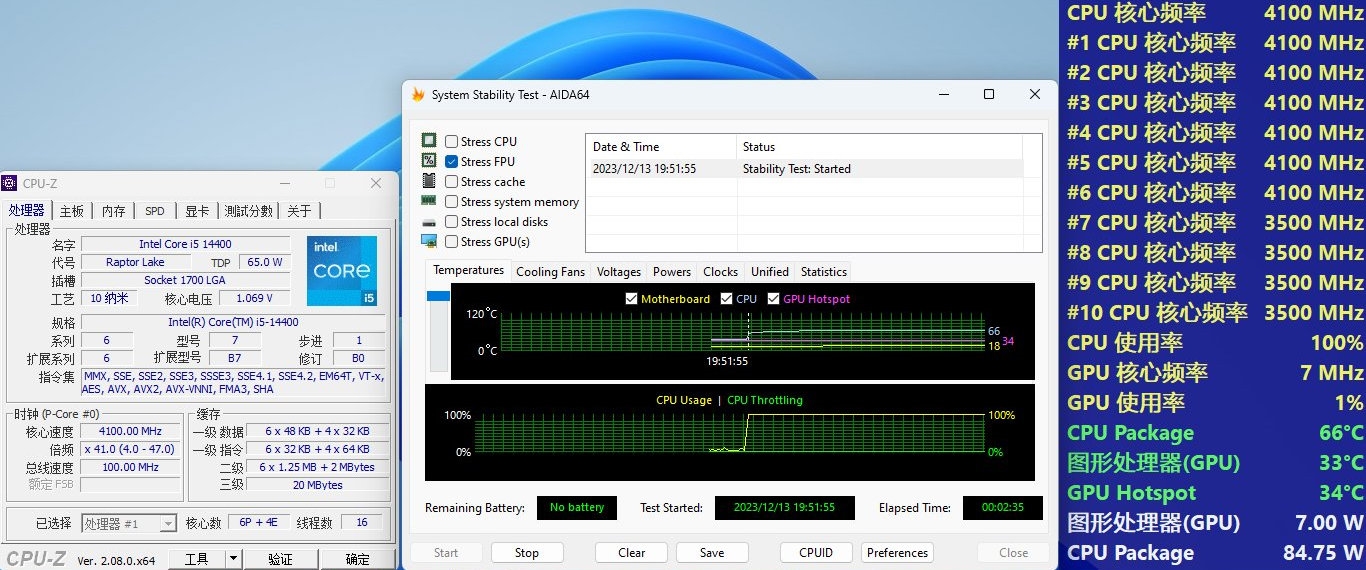1366x570 pixels.
Task: Stop the running stability test
Action: pos(526,553)
